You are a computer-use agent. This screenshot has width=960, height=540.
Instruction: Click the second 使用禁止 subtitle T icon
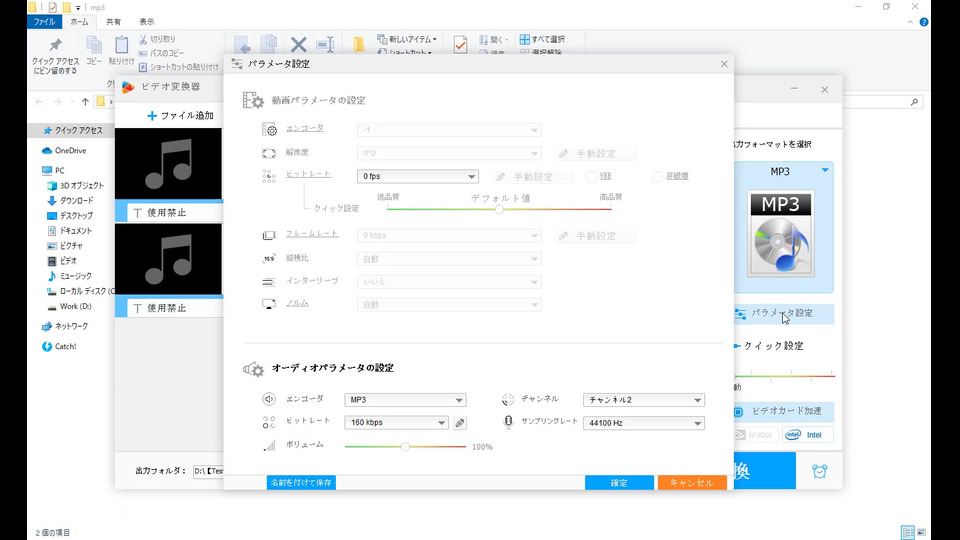click(x=137, y=308)
